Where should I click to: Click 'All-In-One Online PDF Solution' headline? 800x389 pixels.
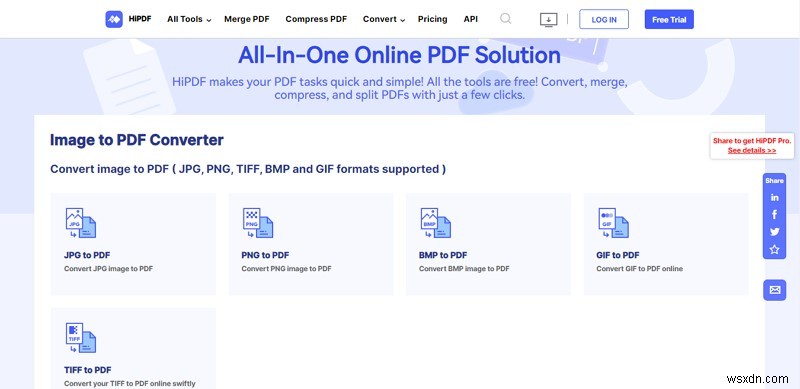tap(399, 55)
